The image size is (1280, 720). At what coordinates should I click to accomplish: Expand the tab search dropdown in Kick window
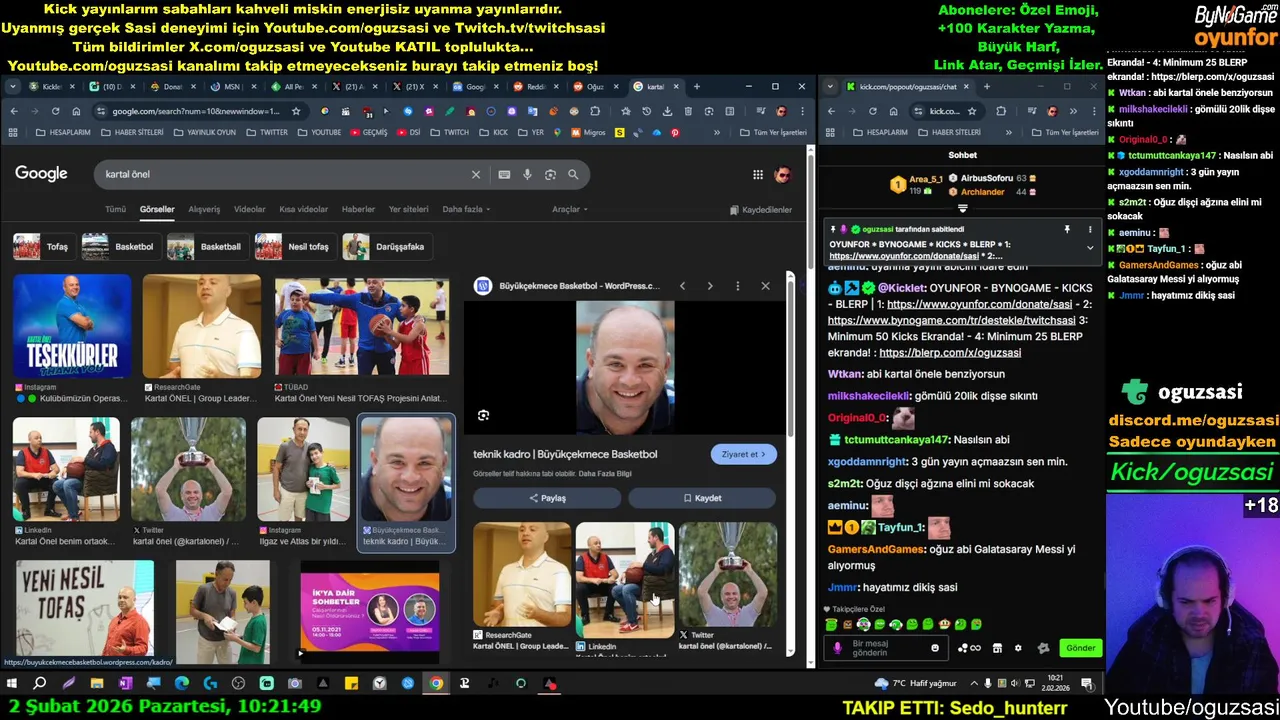[x=830, y=87]
